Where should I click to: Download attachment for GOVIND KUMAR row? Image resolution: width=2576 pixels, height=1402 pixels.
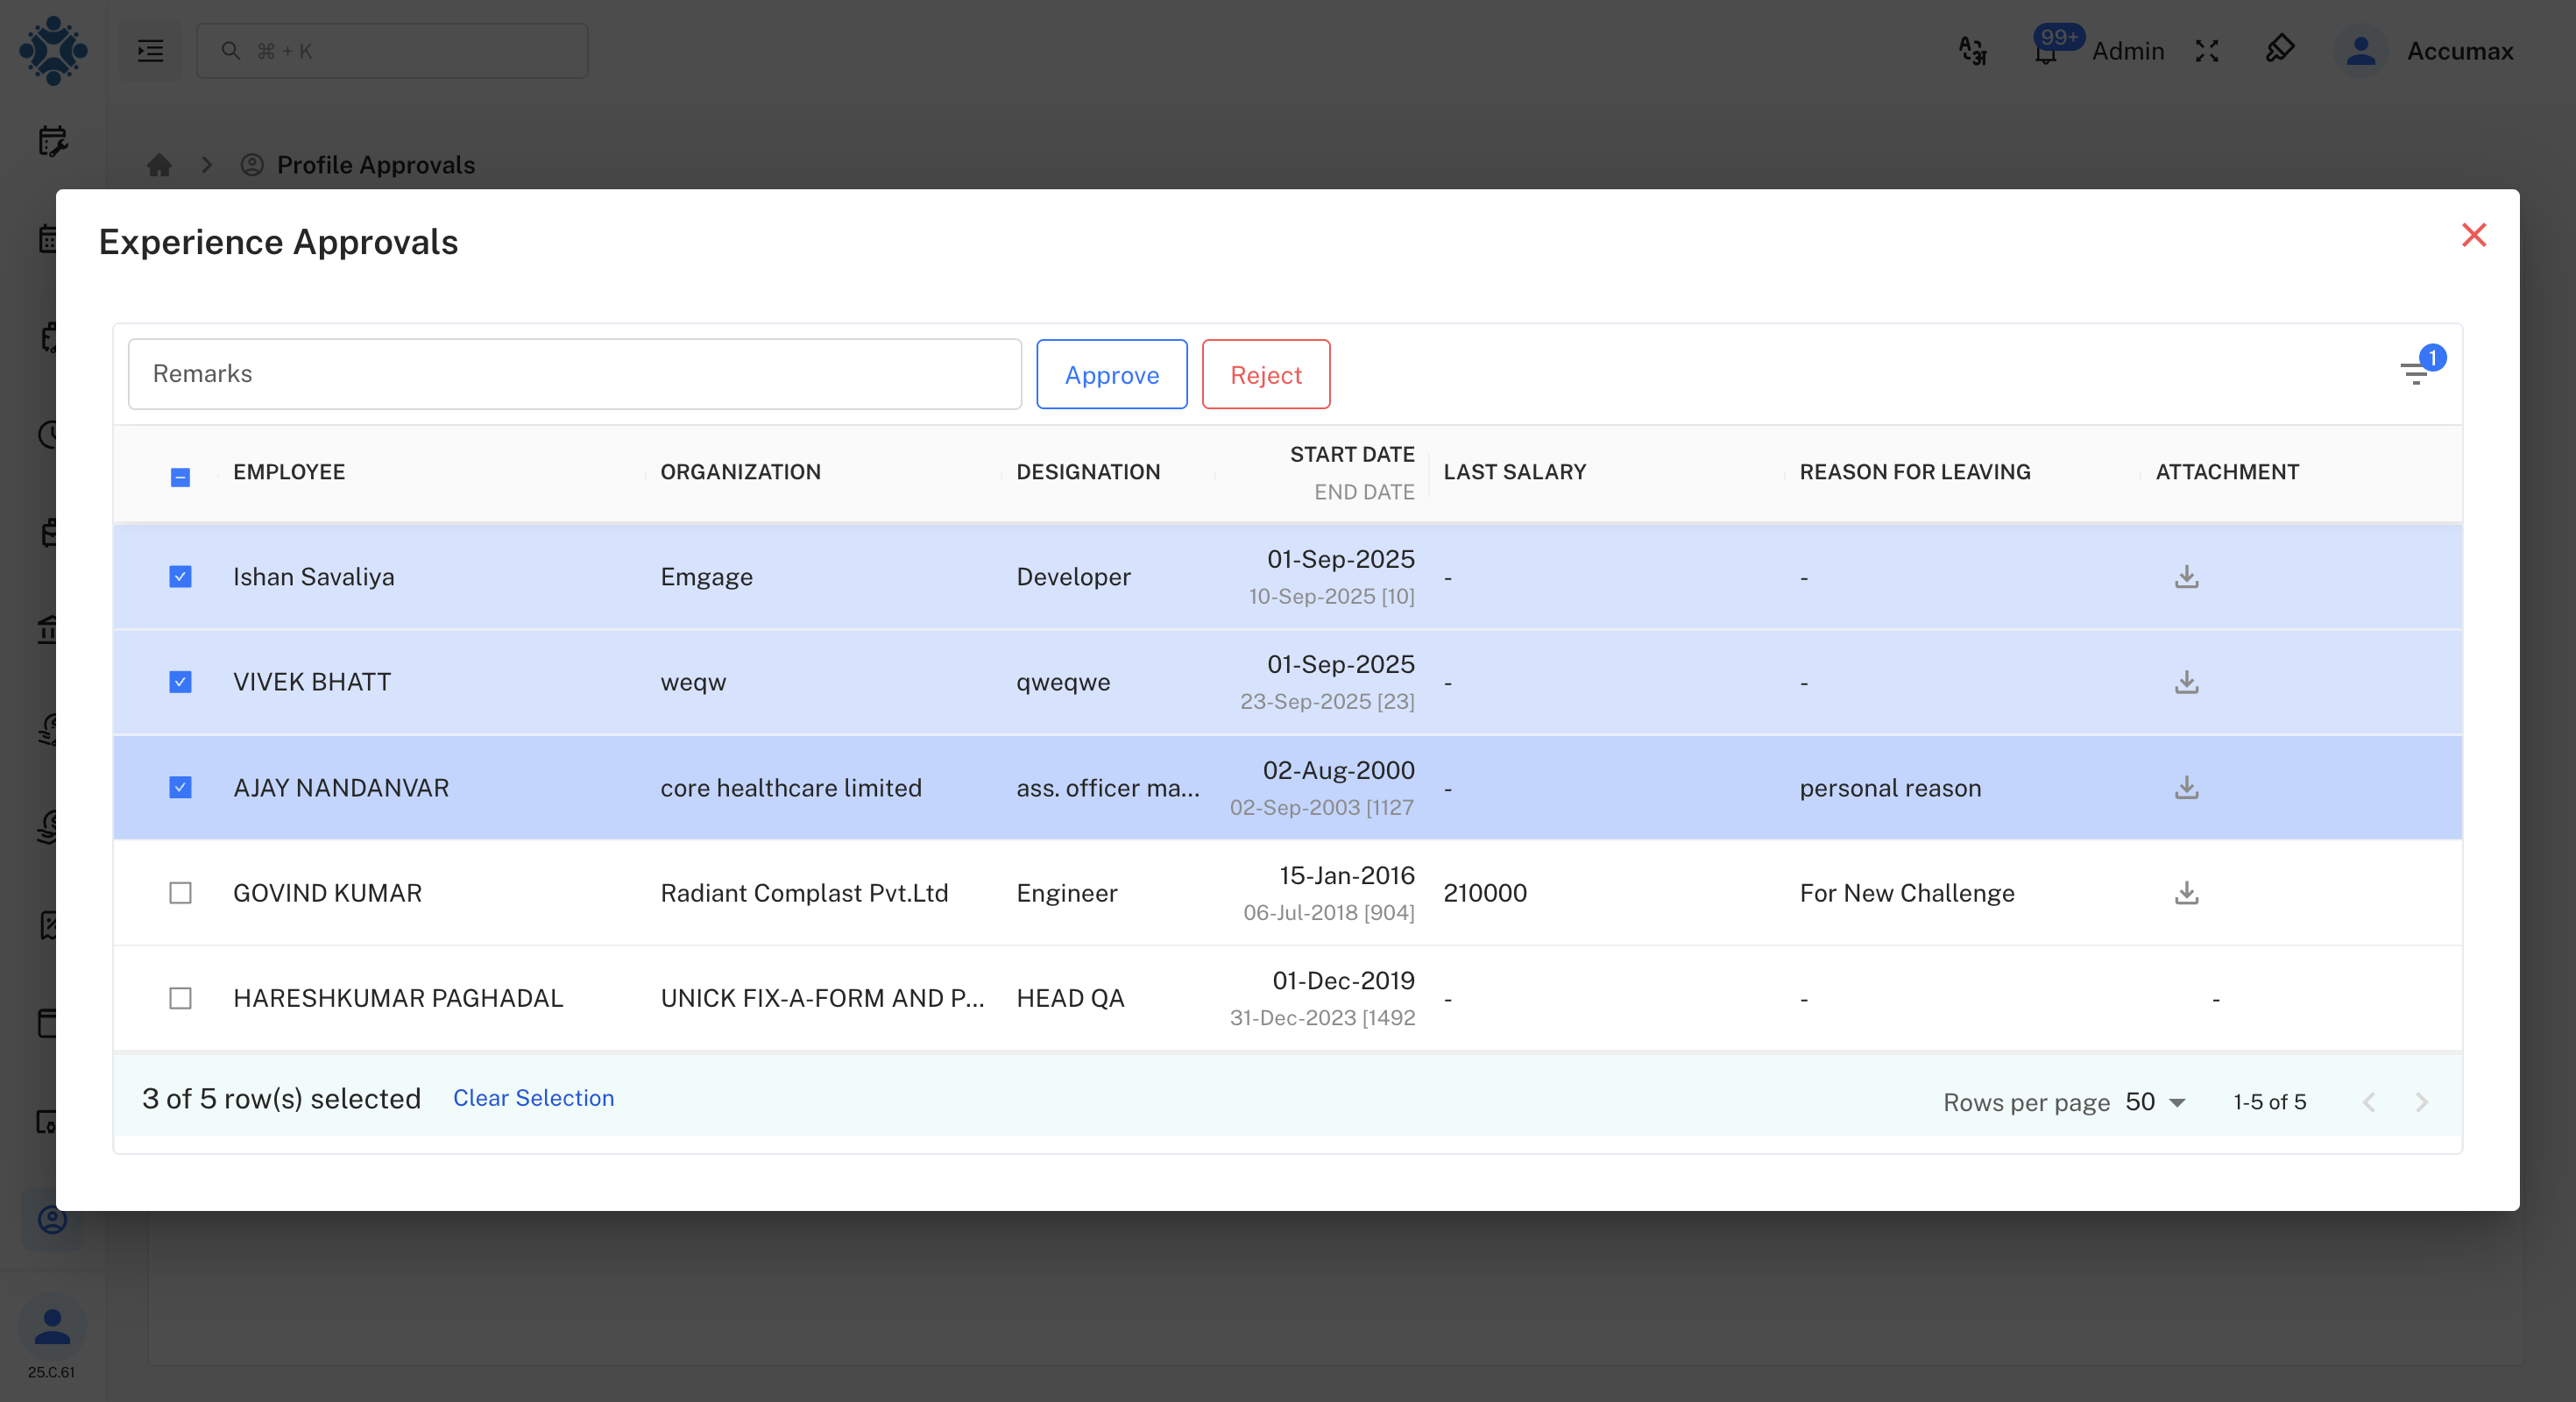[x=2186, y=893]
